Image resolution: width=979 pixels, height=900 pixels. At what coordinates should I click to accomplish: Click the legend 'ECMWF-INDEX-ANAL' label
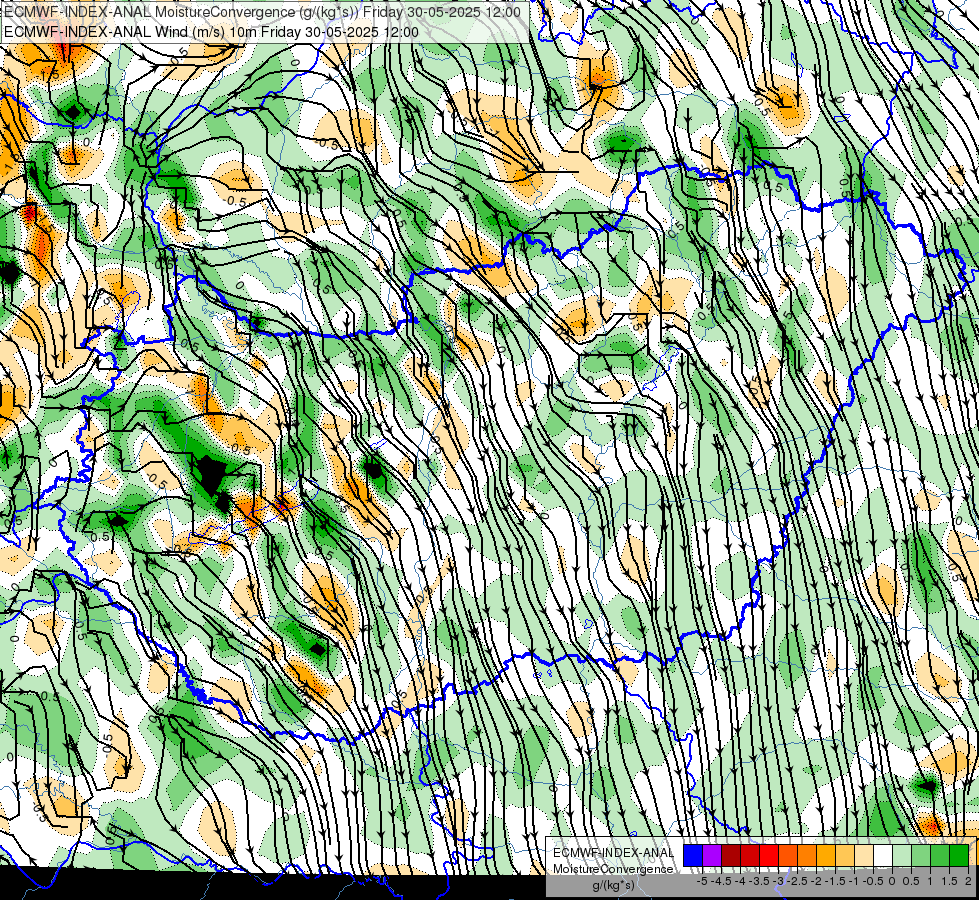613,853
